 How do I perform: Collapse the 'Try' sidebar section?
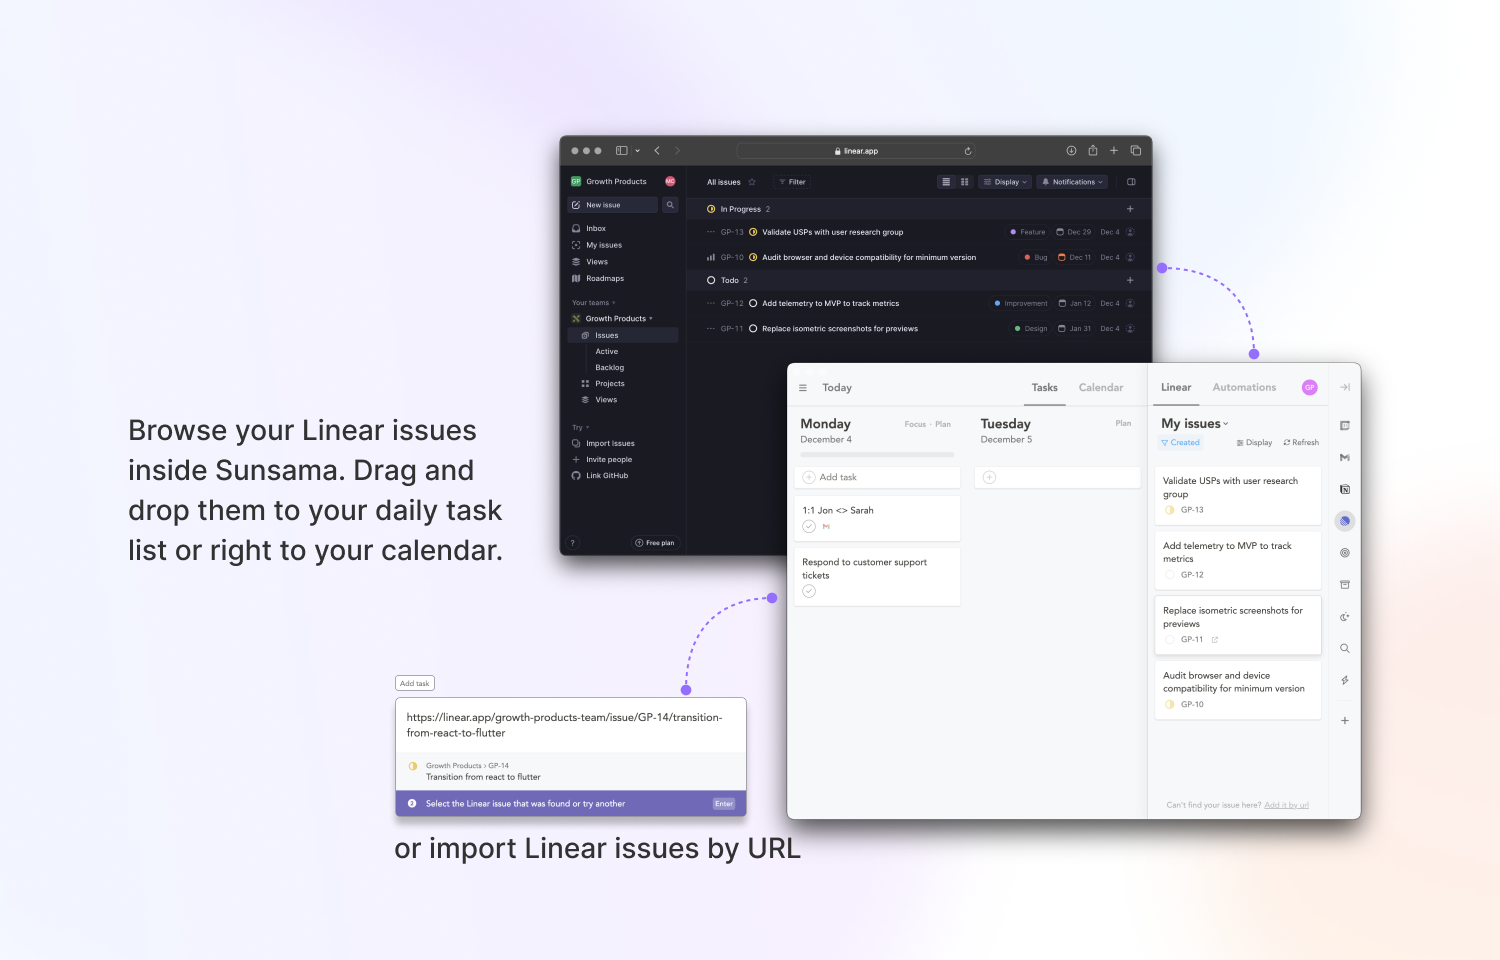[x=581, y=428]
